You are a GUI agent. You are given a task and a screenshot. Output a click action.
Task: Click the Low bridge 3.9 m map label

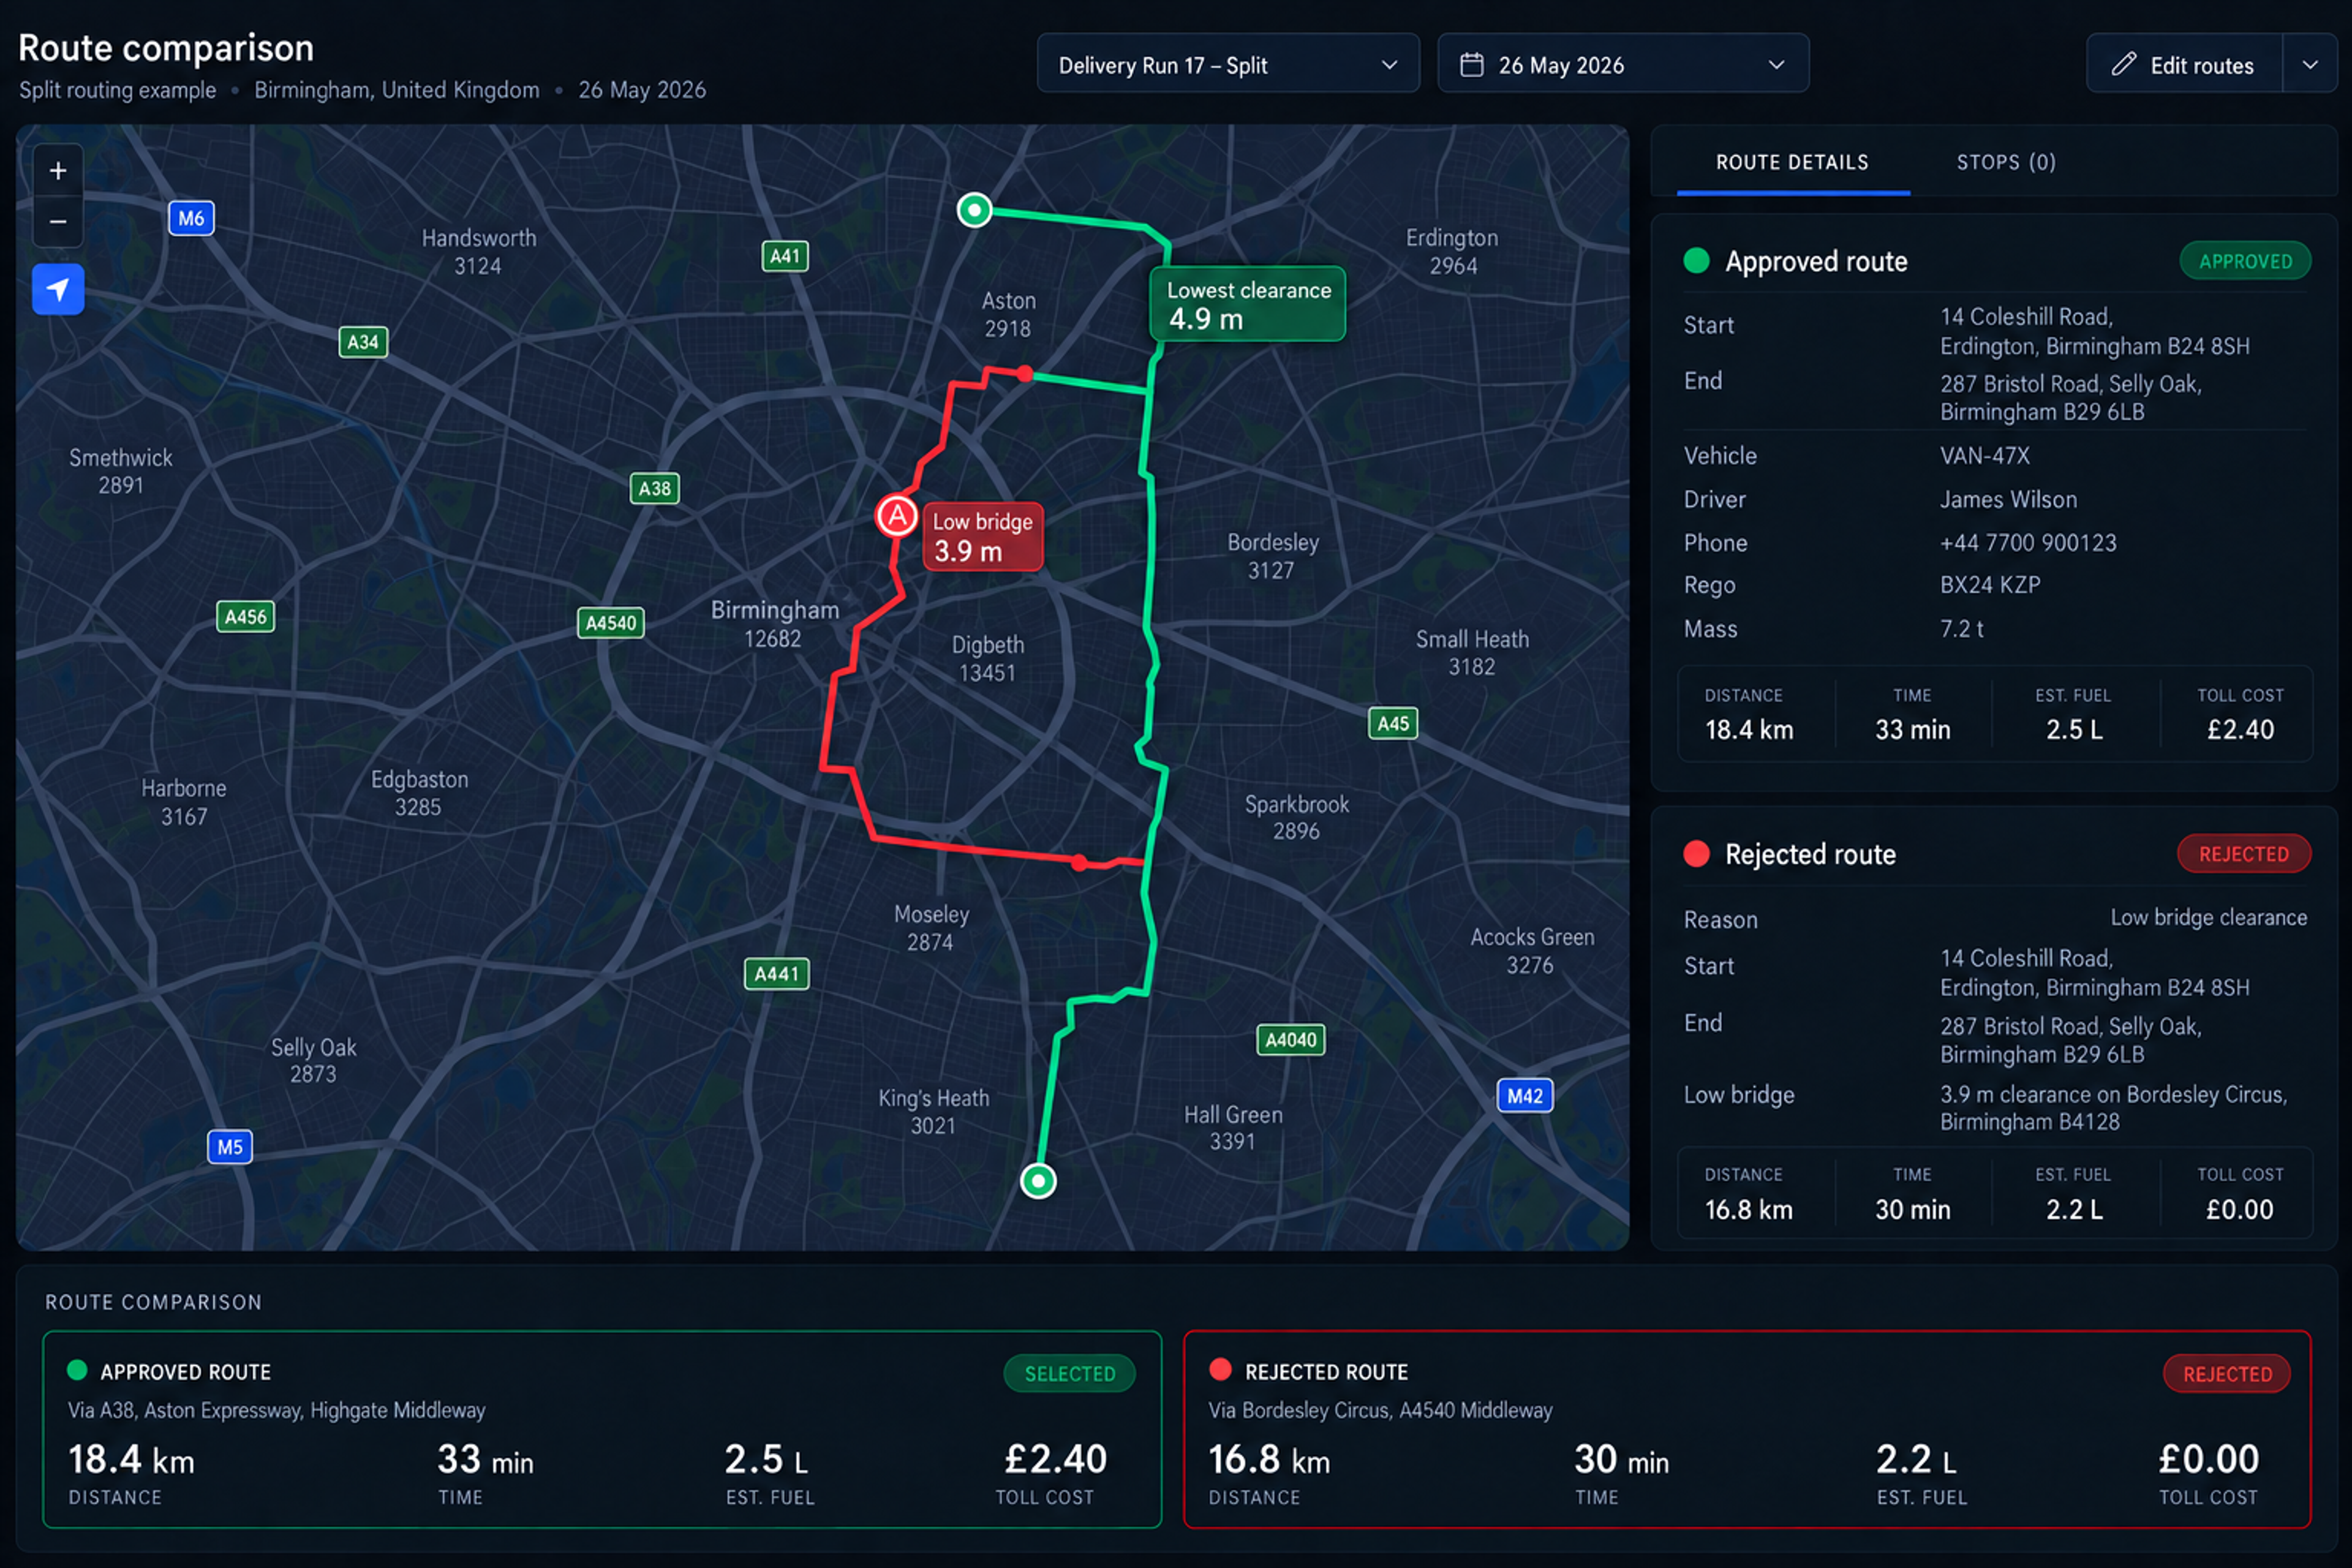983,537
